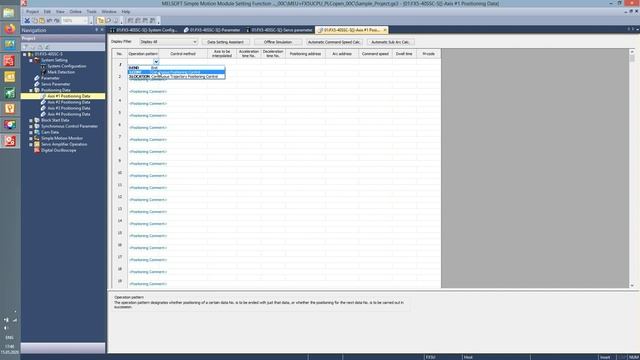Click the Block Start Data icon
The width and height of the screenshot is (640, 360).
(x=37, y=120)
